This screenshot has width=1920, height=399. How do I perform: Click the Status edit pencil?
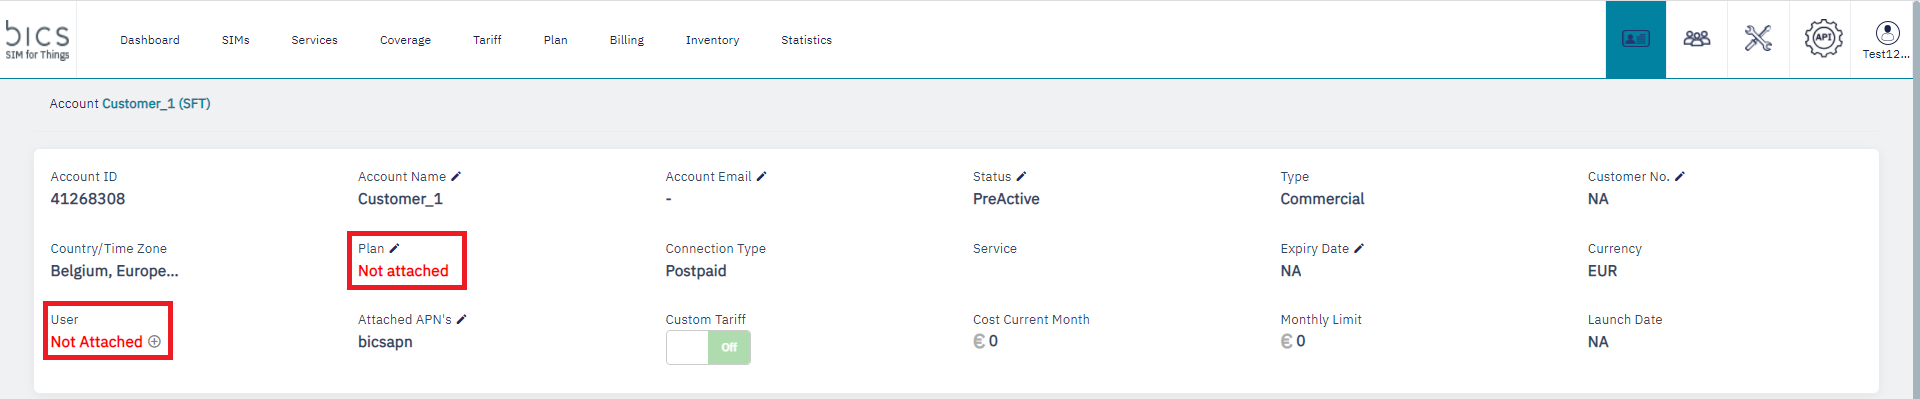pyautogui.click(x=1021, y=176)
